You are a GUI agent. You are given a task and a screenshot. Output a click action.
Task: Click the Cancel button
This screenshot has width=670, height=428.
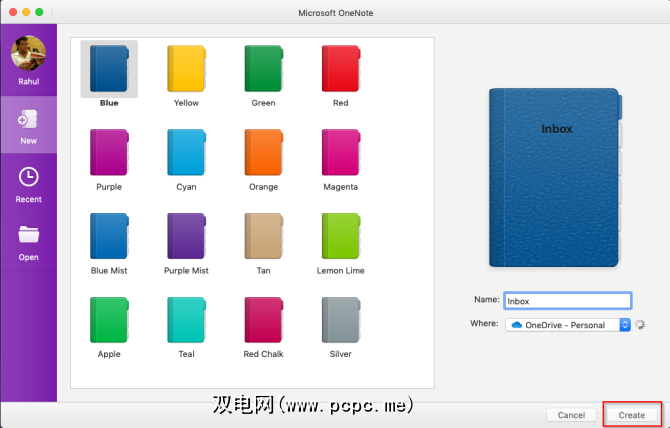571,415
